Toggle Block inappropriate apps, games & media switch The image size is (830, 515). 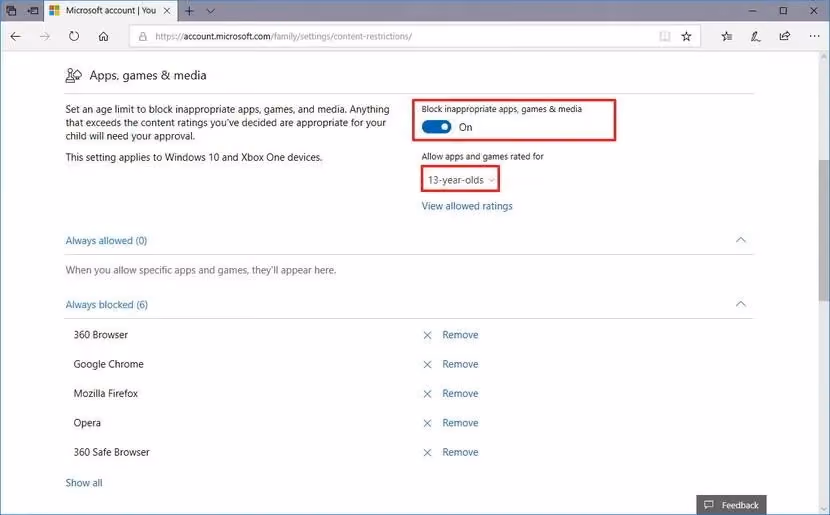tap(437, 127)
